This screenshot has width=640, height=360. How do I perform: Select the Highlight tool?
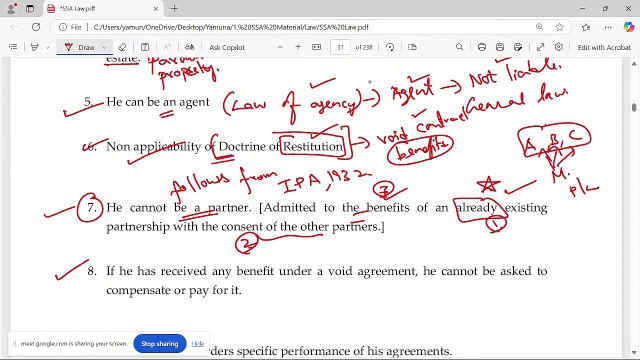point(35,47)
